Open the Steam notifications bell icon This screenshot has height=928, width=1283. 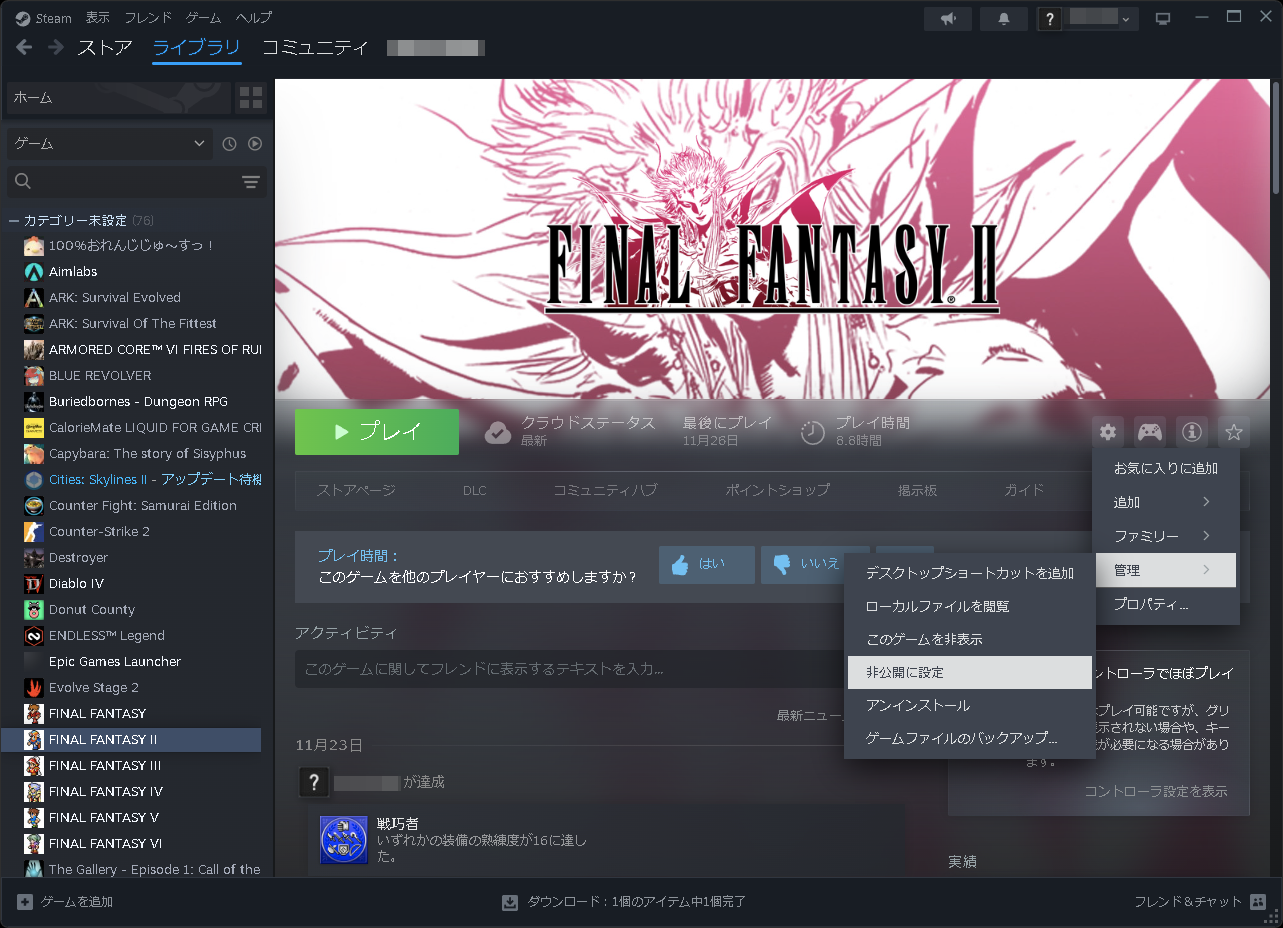click(x=1002, y=18)
